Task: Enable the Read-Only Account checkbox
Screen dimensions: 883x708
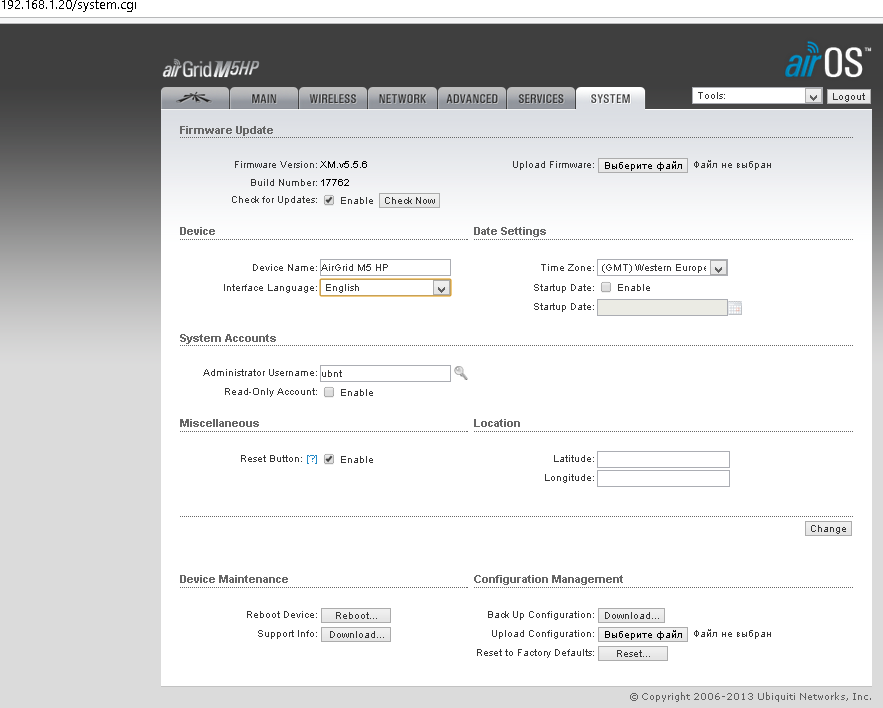Action: point(329,392)
